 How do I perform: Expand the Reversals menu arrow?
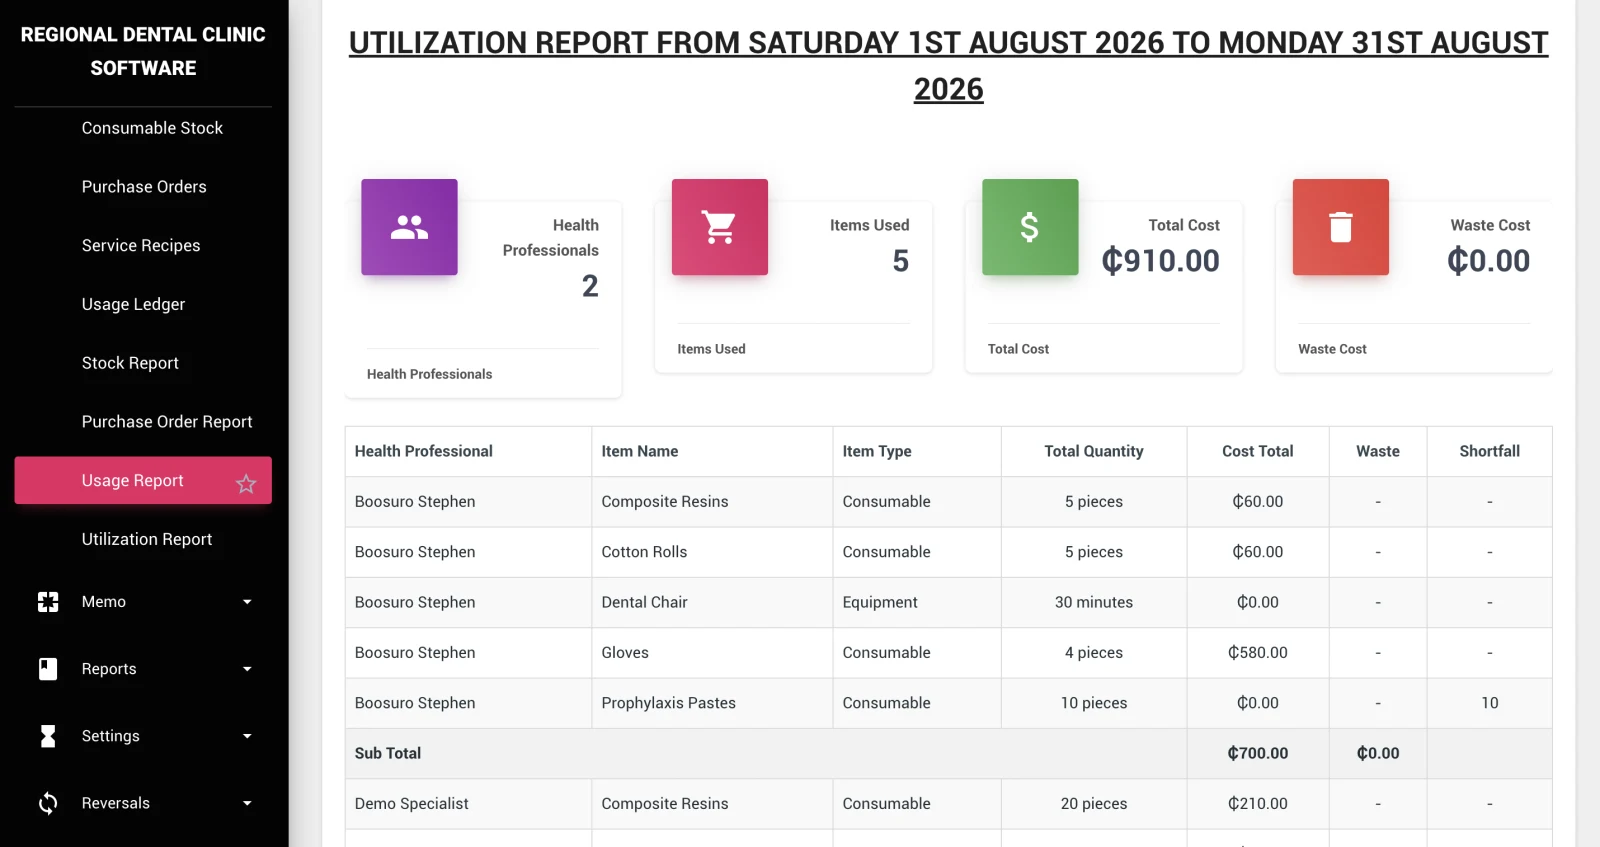pyautogui.click(x=247, y=803)
